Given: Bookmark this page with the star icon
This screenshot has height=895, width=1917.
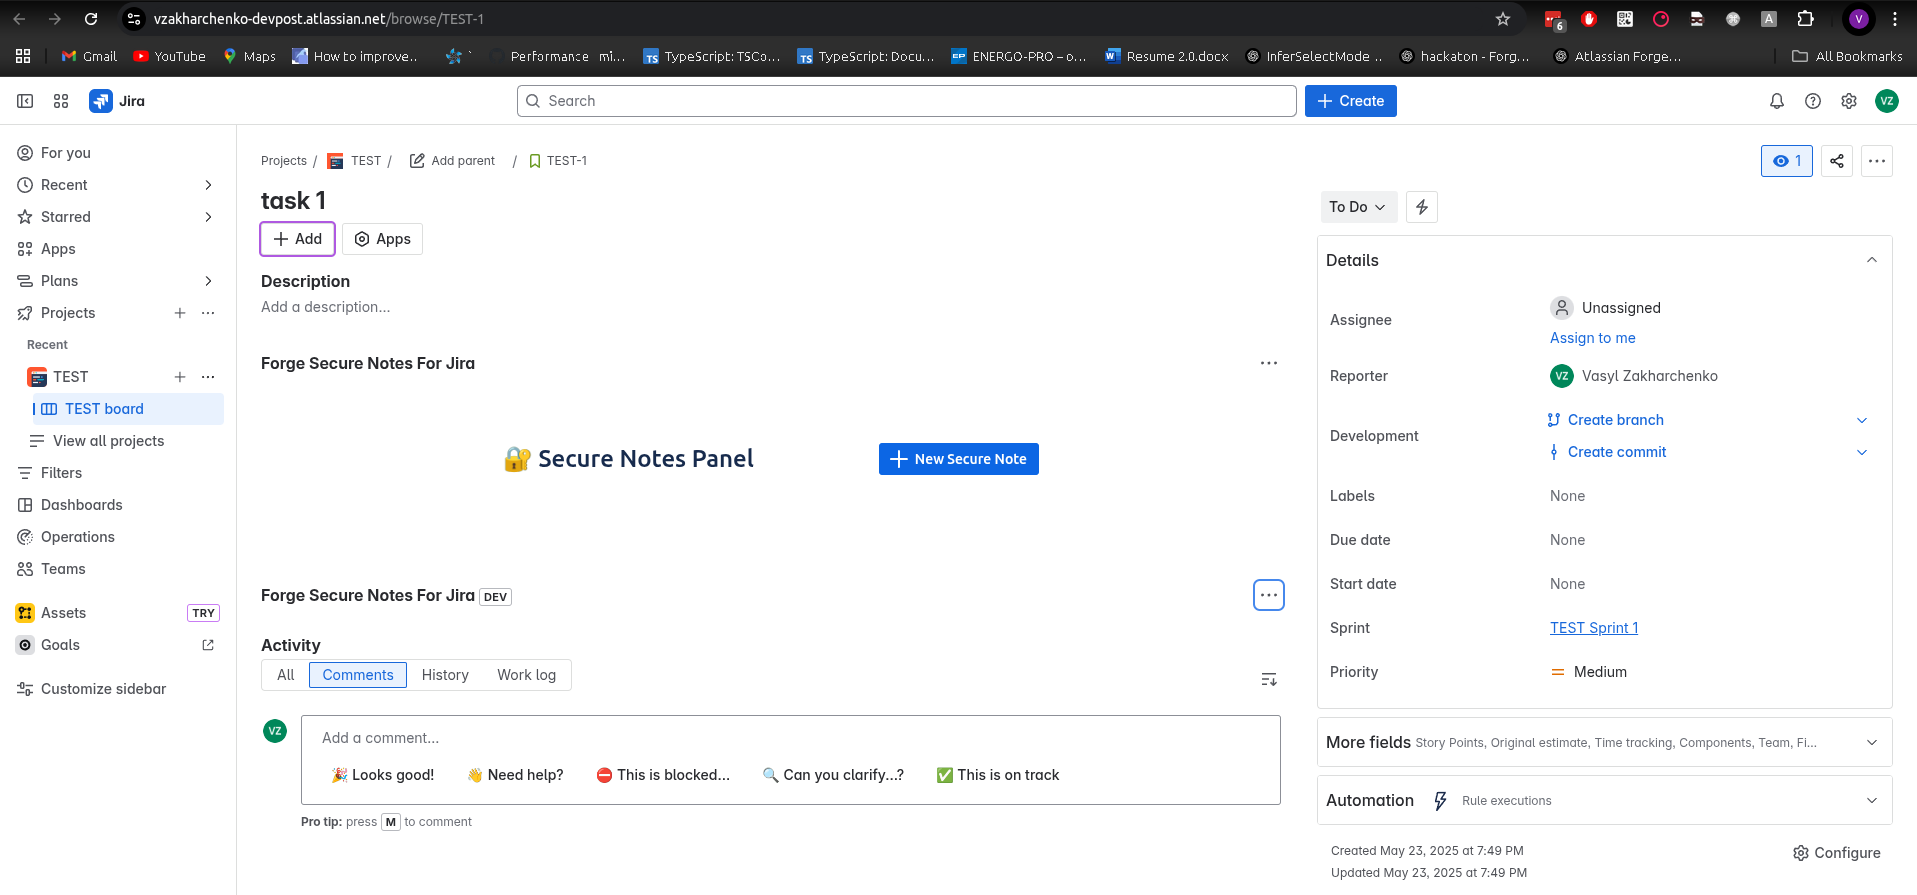Looking at the screenshot, I should [1503, 19].
